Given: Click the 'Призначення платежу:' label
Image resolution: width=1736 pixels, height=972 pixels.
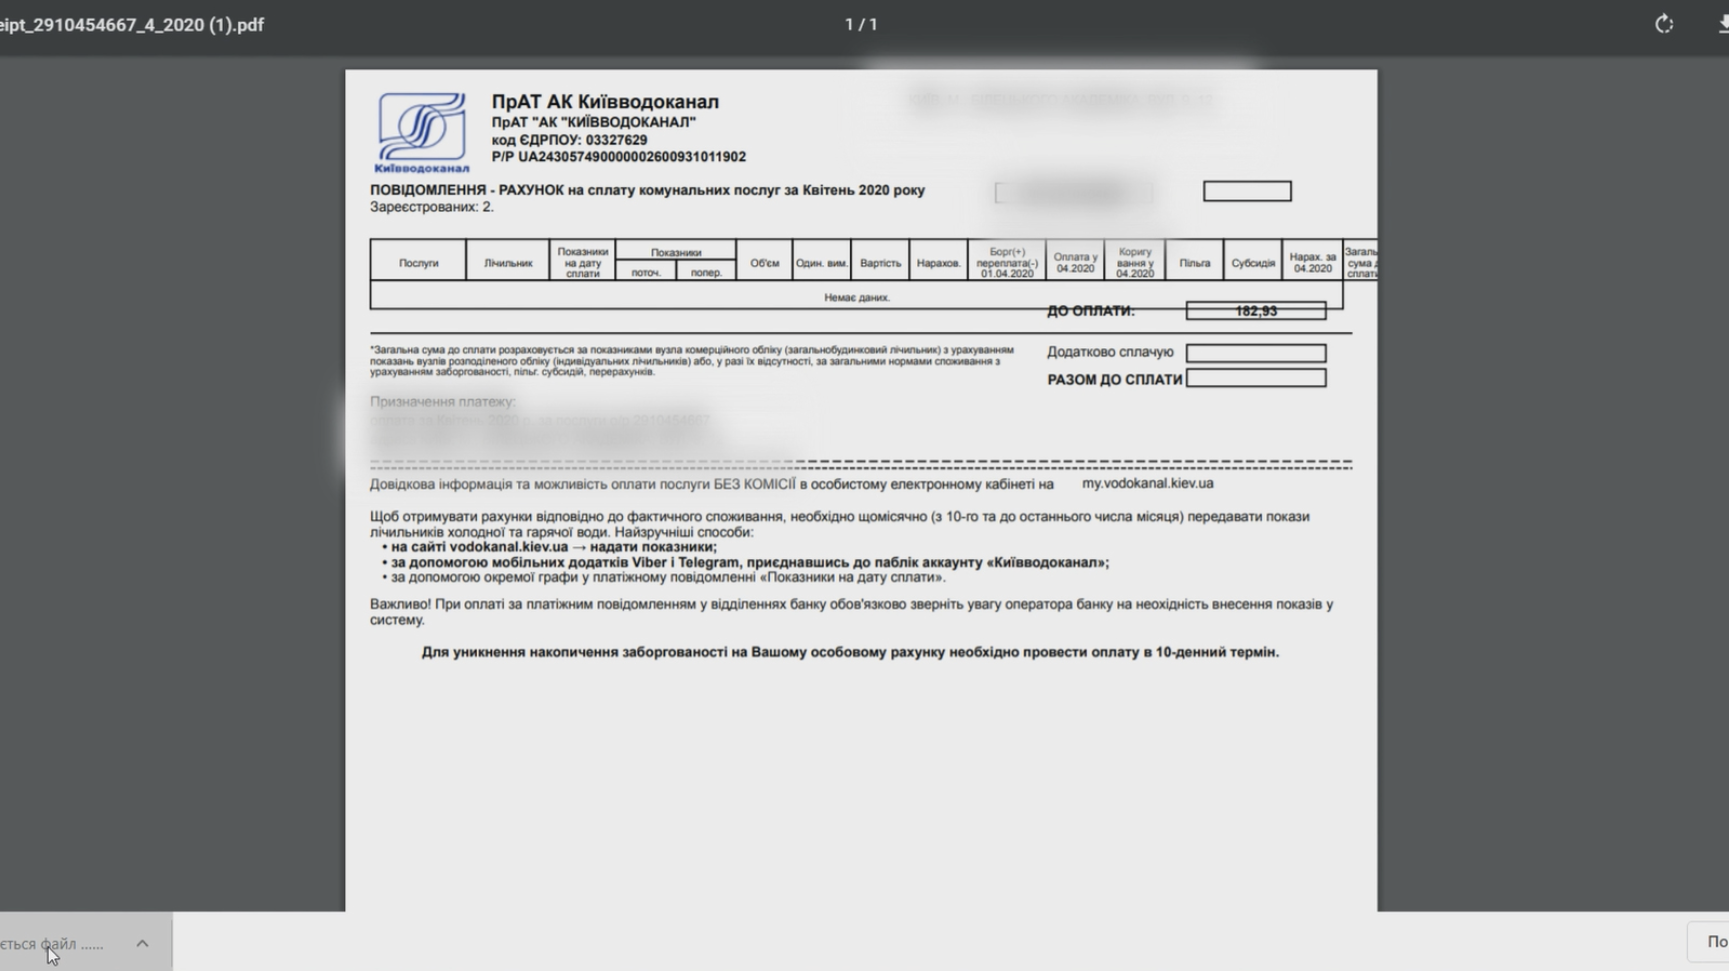Looking at the screenshot, I should point(443,402).
